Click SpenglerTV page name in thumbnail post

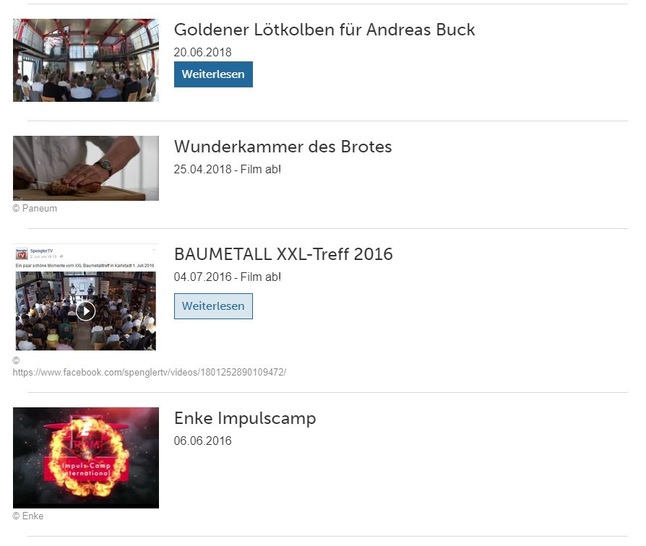(42, 251)
